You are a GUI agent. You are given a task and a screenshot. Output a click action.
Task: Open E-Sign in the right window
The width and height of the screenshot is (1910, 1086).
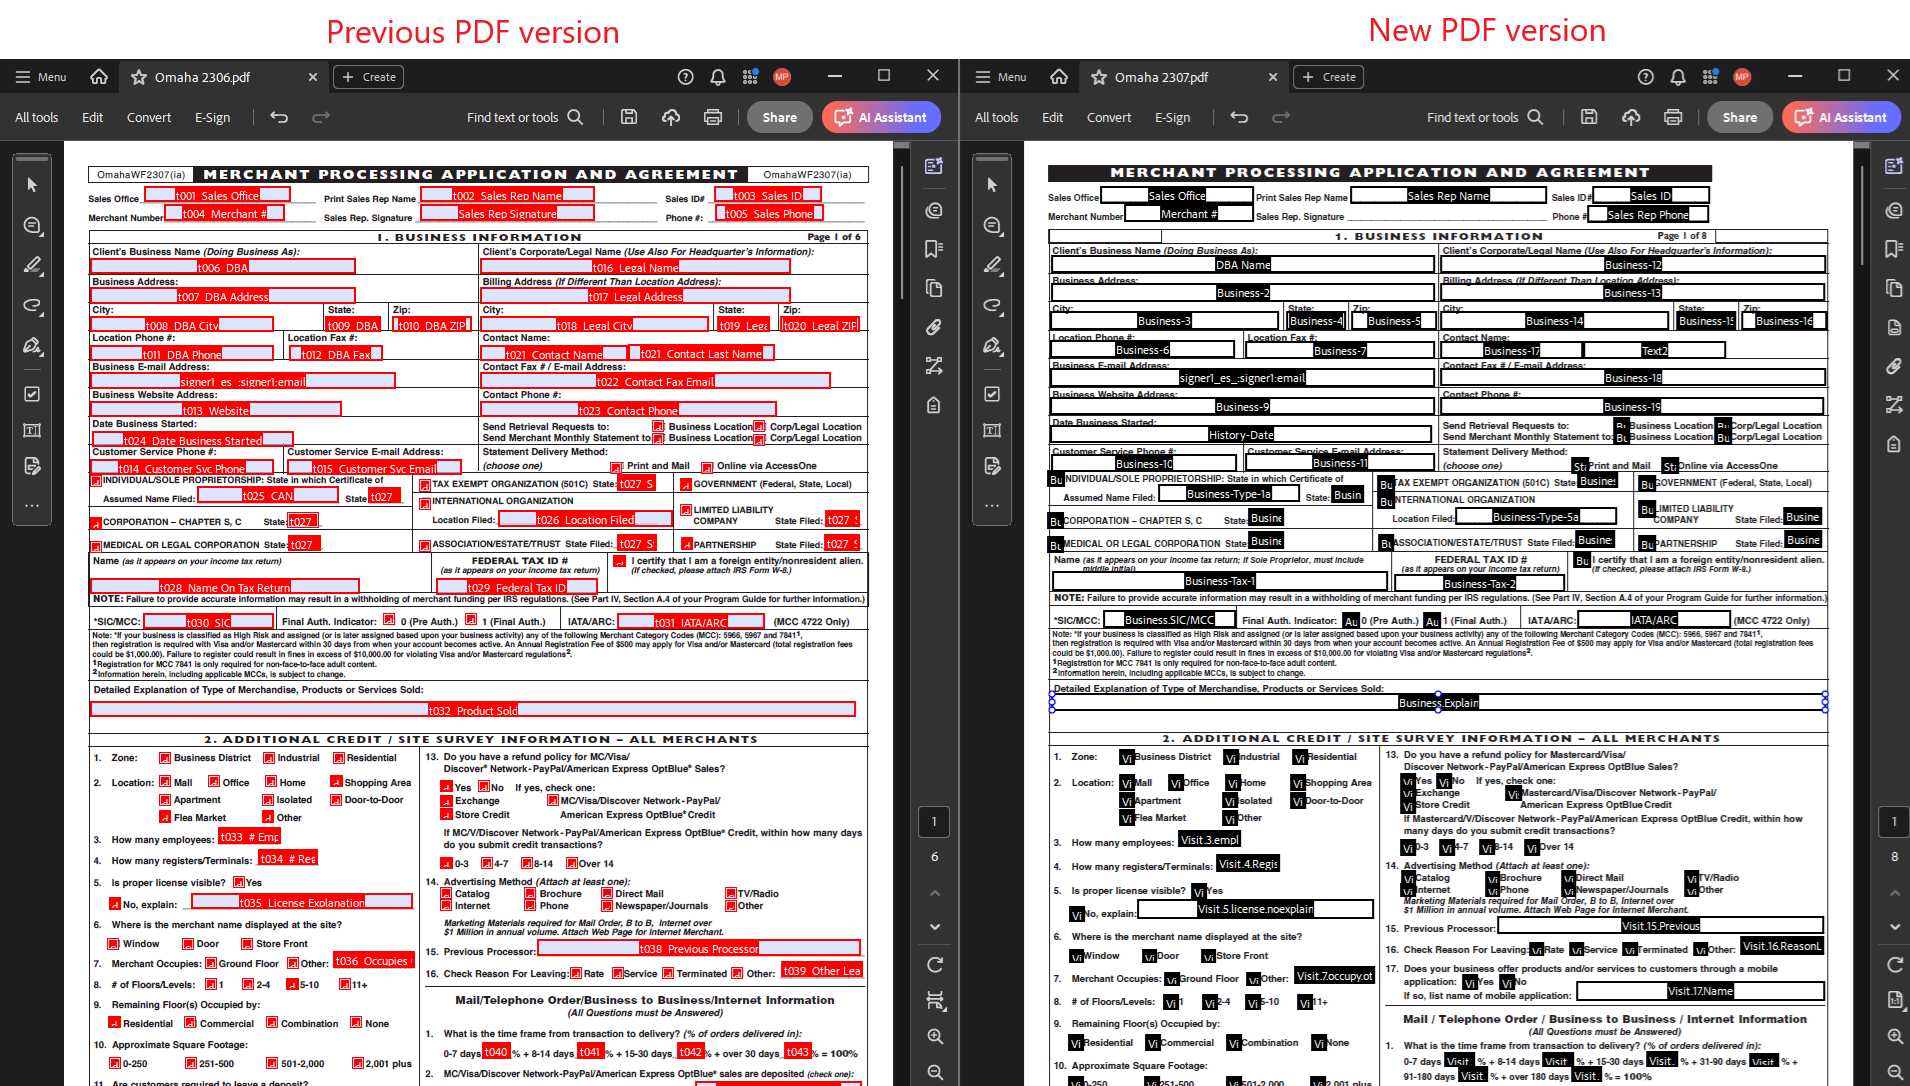coord(1173,117)
